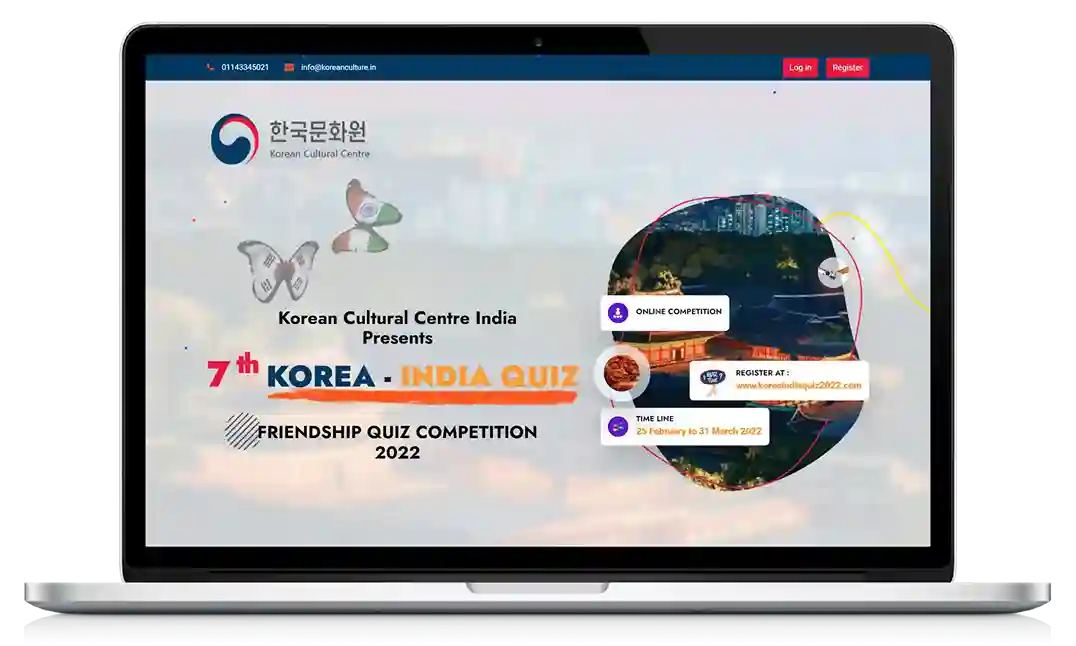Screen dimensions: 1076x646
Task: Click the 'TIME LINE' label
Action: 655,419
